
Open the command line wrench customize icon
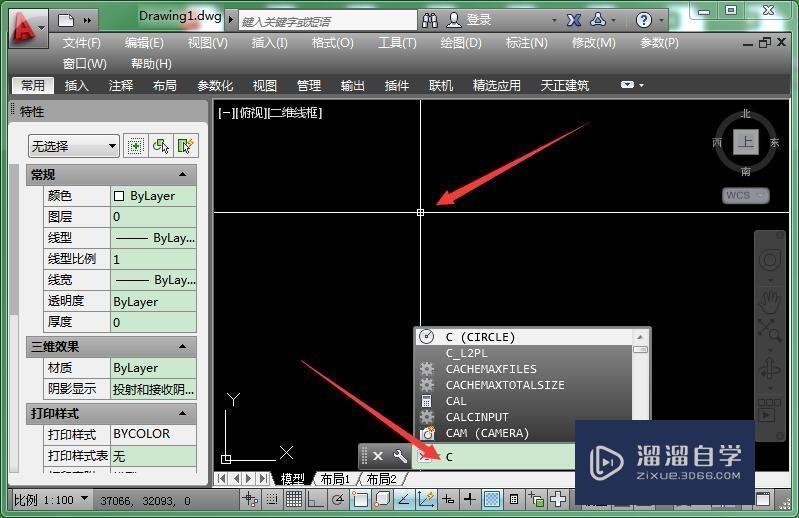click(401, 456)
